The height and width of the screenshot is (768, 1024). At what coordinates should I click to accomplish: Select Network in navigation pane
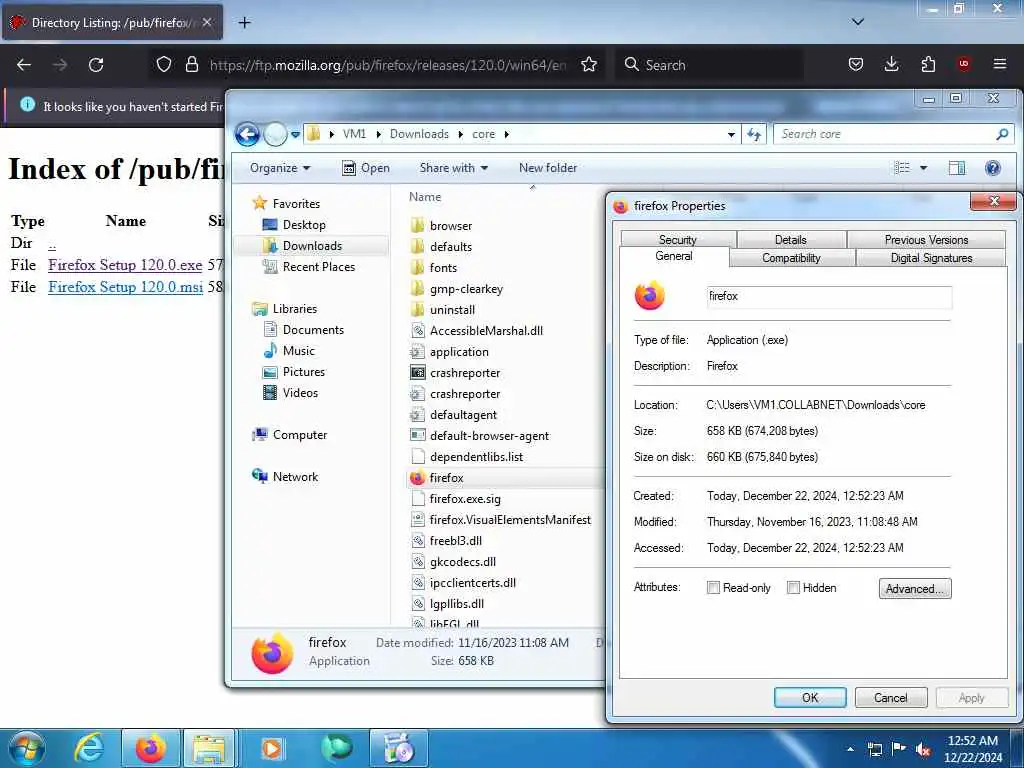[x=295, y=477]
